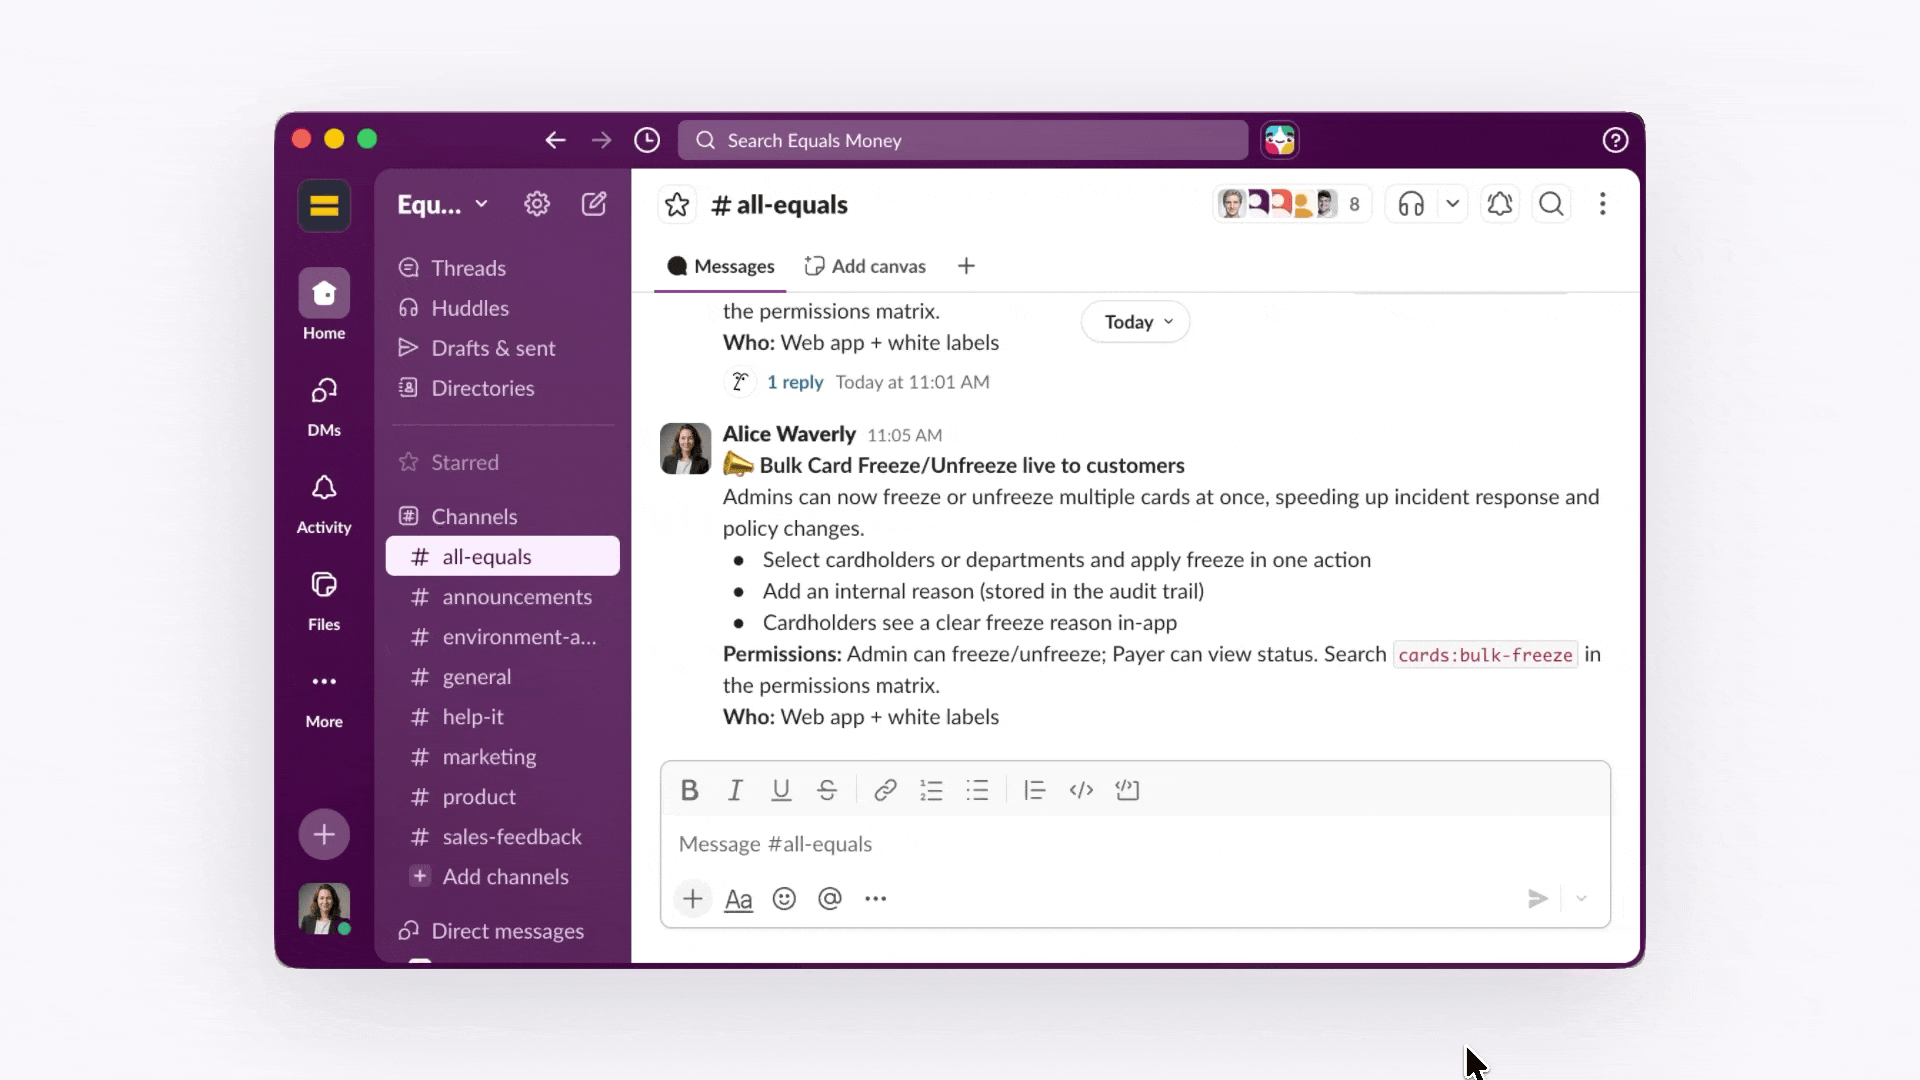1920x1080 pixels.
Task: Open the workspace settings gear
Action: (537, 204)
